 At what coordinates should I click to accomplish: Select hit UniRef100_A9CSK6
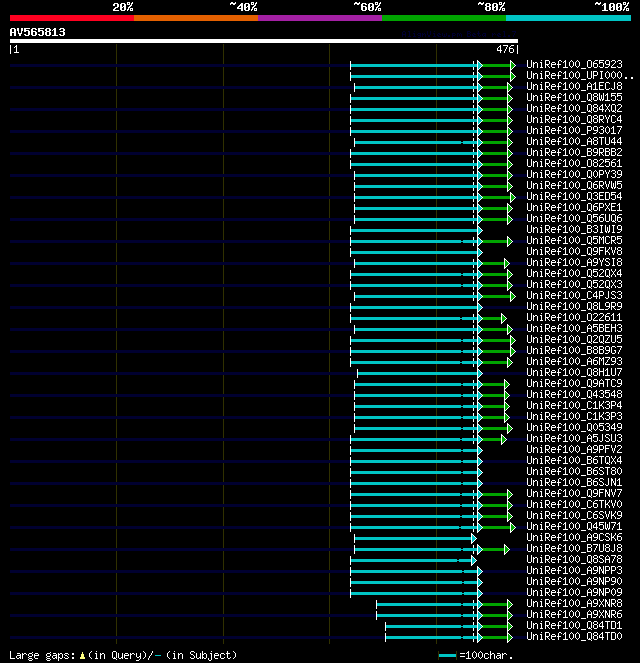[574, 537]
